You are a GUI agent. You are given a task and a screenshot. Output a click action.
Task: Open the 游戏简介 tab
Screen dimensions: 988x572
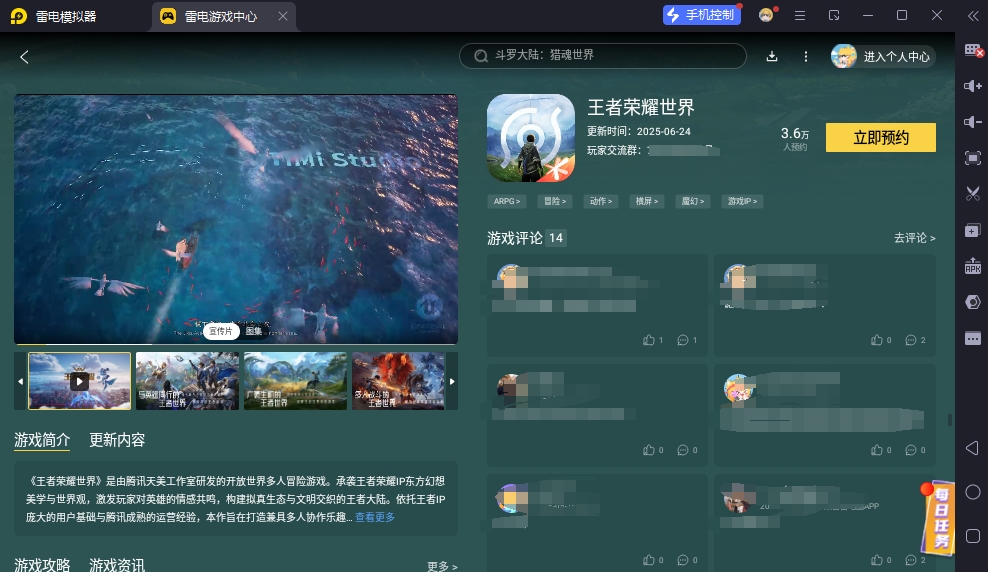click(42, 440)
